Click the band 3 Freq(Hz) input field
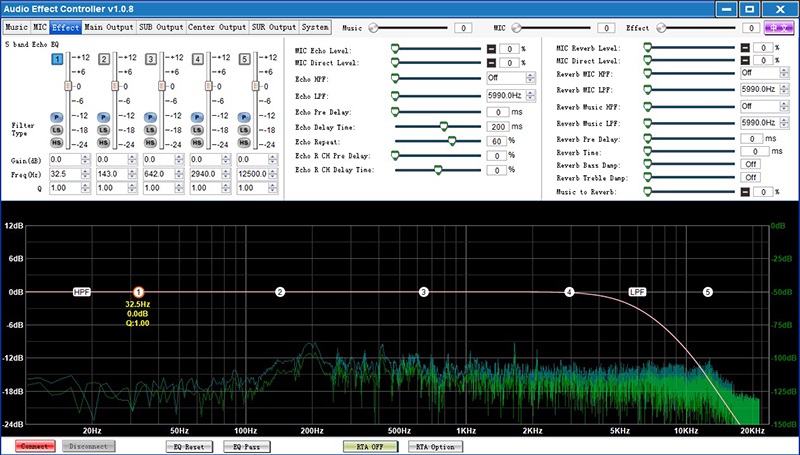Screen dimensions: 800x455 [x=157, y=174]
